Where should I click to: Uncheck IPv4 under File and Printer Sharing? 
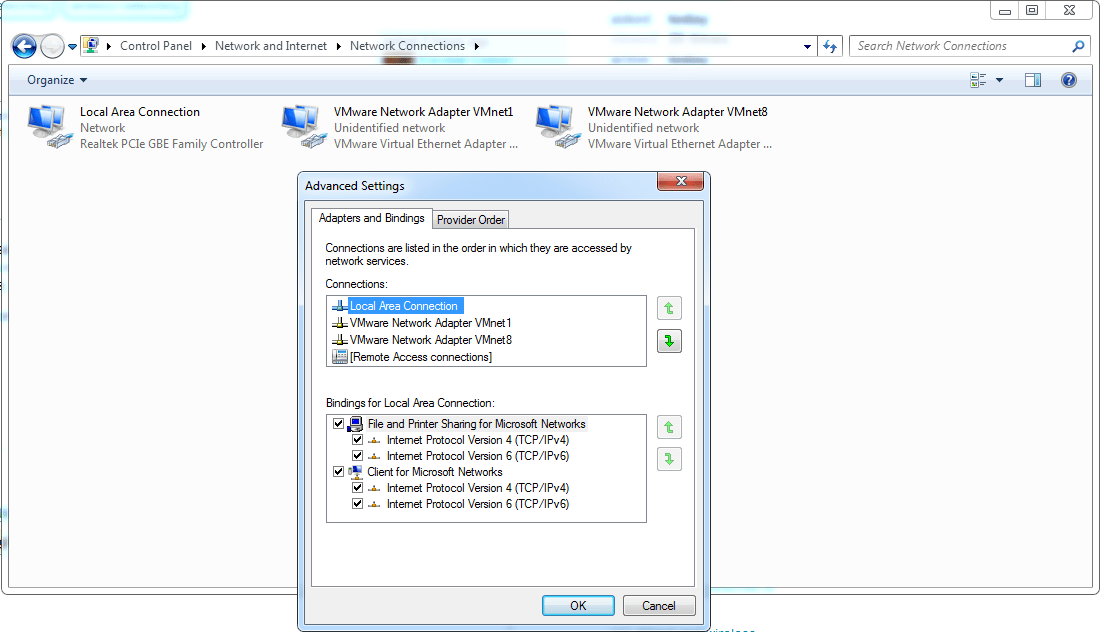(357, 440)
